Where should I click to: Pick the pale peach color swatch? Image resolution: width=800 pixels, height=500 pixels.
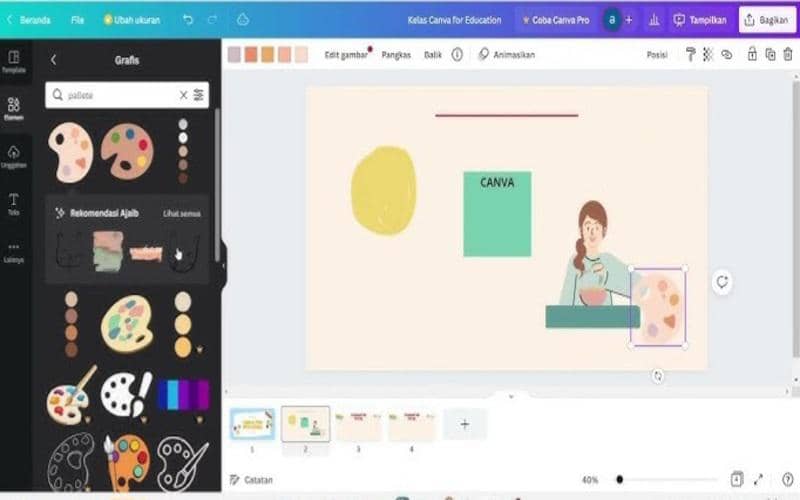pos(302,55)
